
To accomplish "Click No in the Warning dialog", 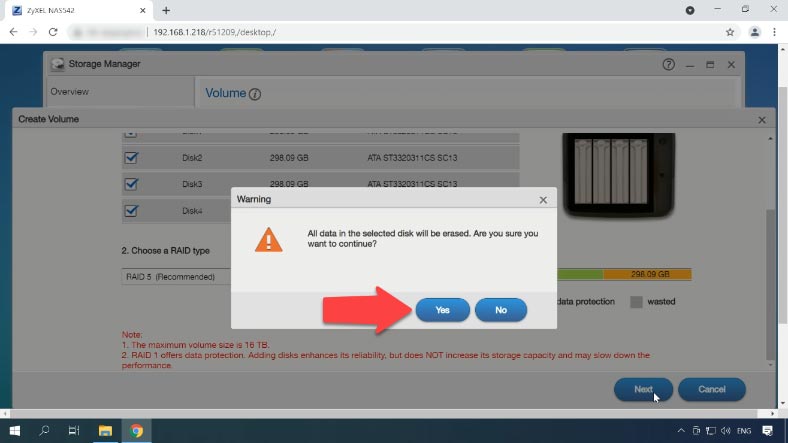I will [501, 310].
